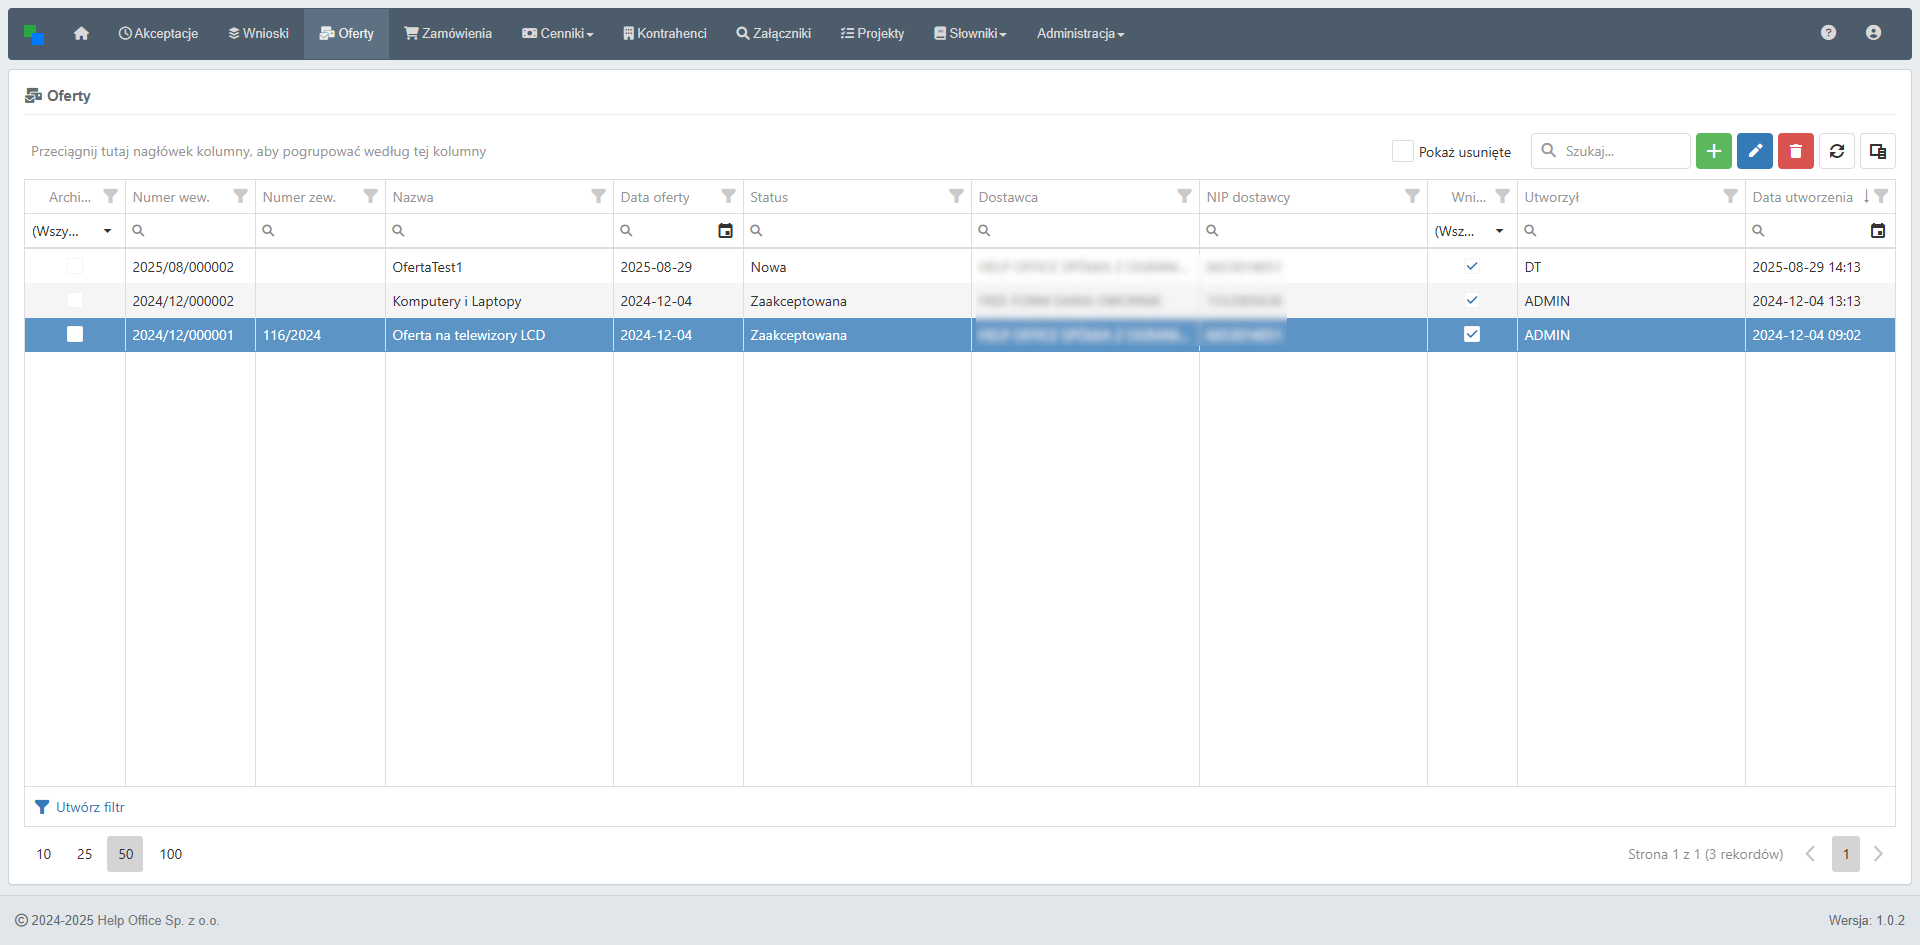The width and height of the screenshot is (1920, 945).
Task: Set page size to 100
Action: click(171, 854)
